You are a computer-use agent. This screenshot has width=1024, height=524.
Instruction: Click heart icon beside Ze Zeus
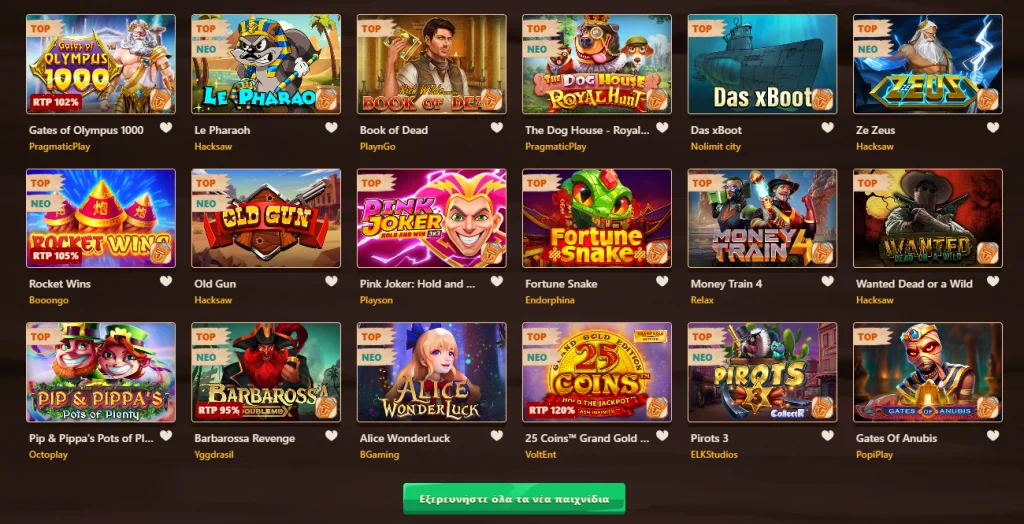(x=993, y=127)
